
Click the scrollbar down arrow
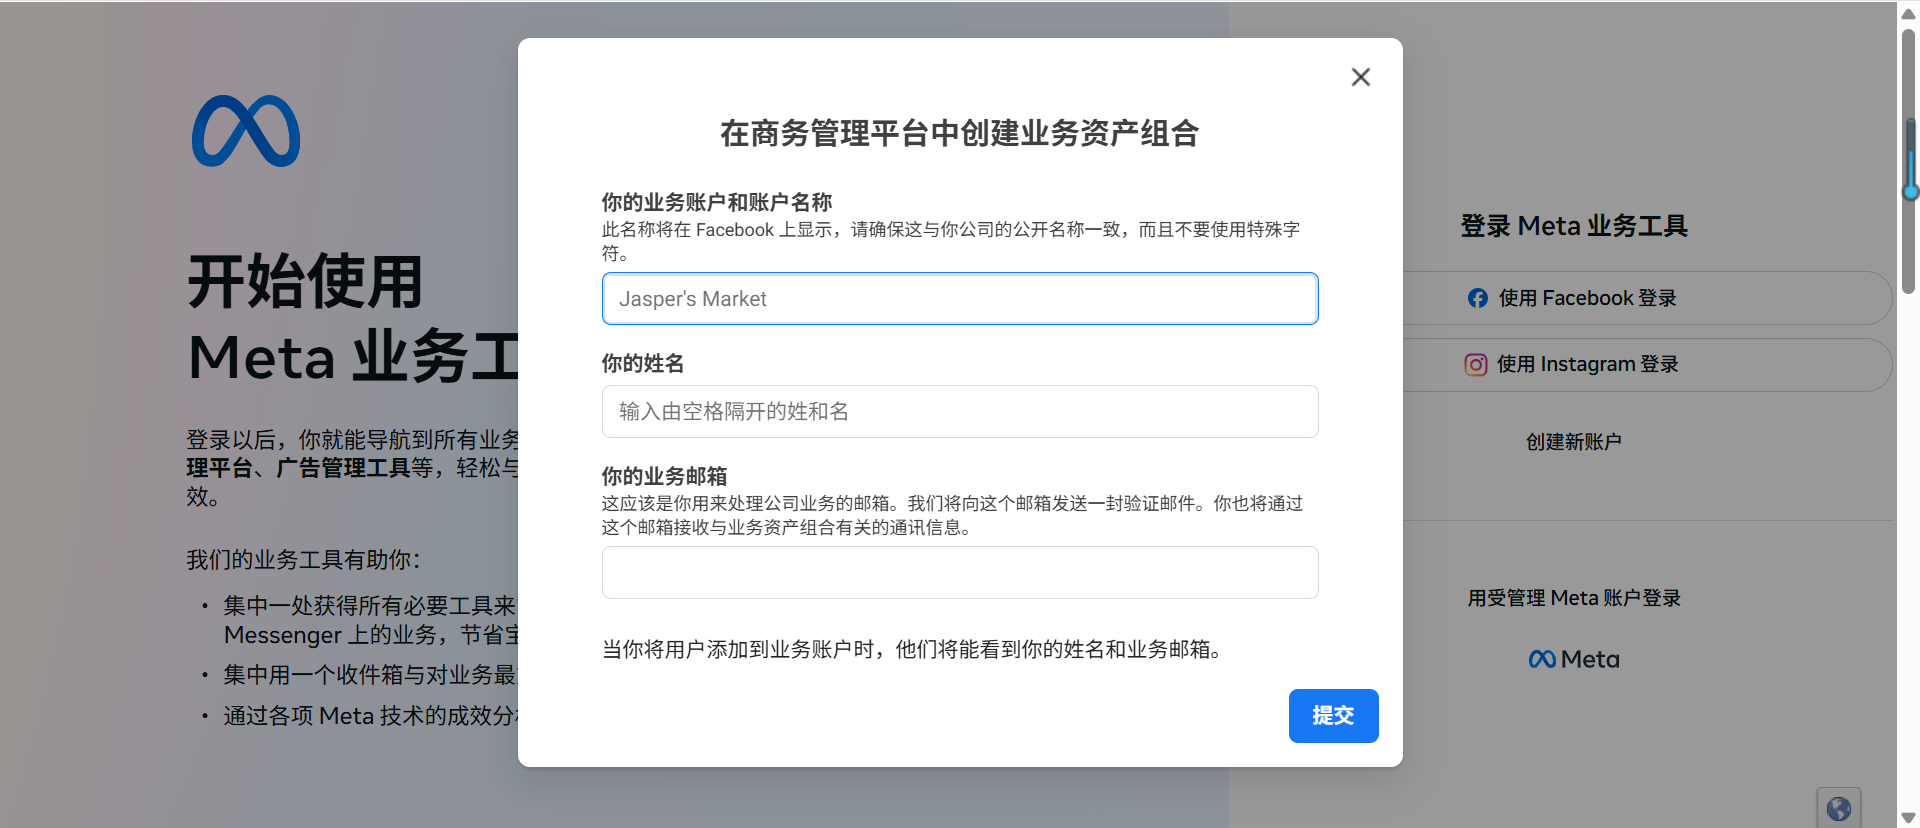(1908, 817)
